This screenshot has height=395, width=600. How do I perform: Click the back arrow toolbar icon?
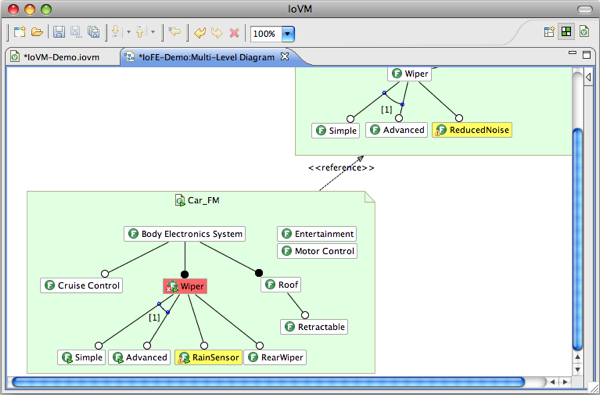174,32
